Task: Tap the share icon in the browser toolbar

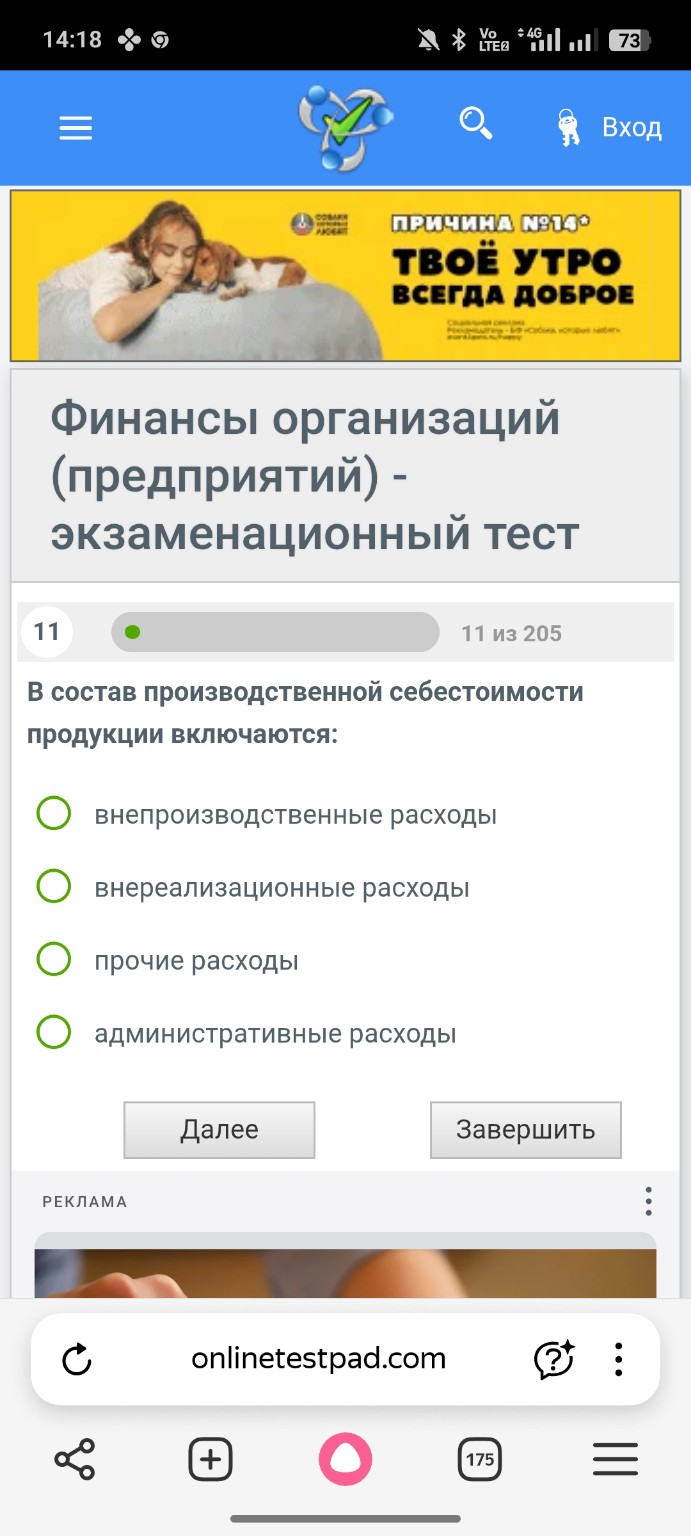Action: pos(76,1459)
